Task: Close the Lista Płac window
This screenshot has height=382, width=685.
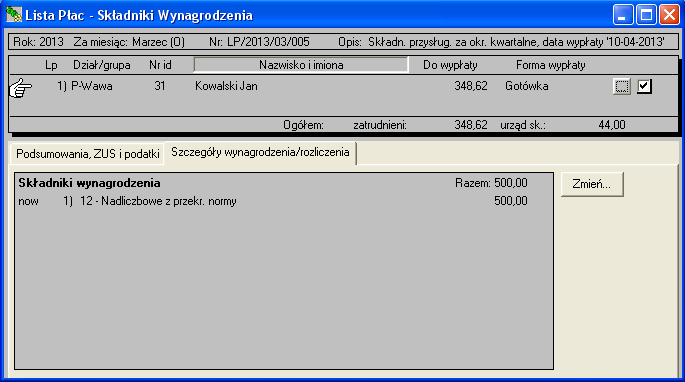Action: click(x=669, y=15)
